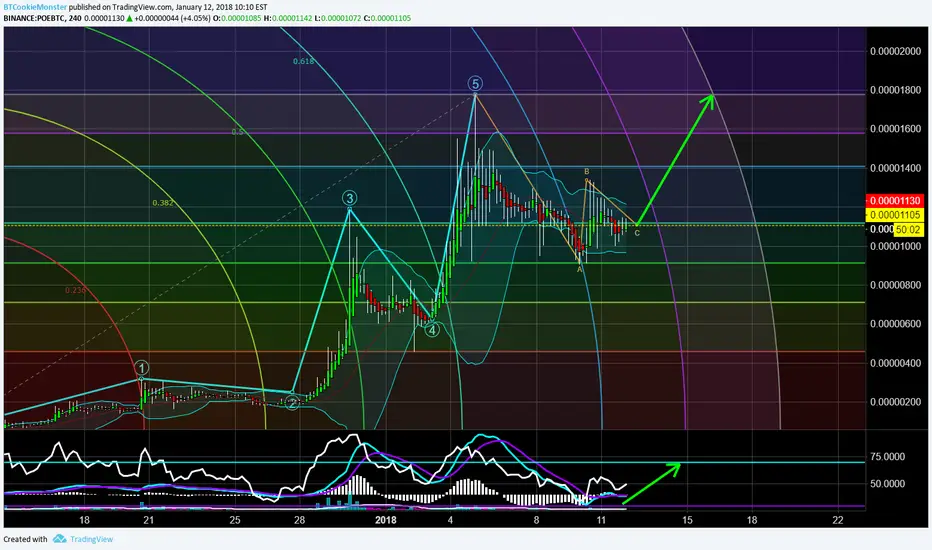Click 0.00000600 price axis label

(x=895, y=324)
